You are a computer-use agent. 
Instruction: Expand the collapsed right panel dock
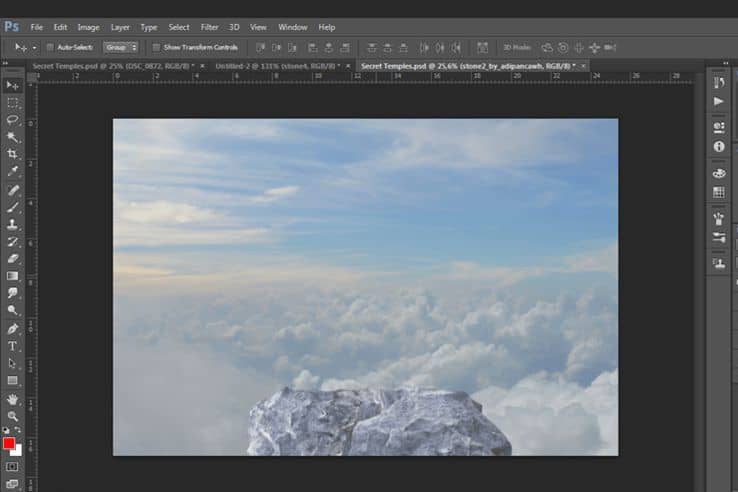pos(725,63)
